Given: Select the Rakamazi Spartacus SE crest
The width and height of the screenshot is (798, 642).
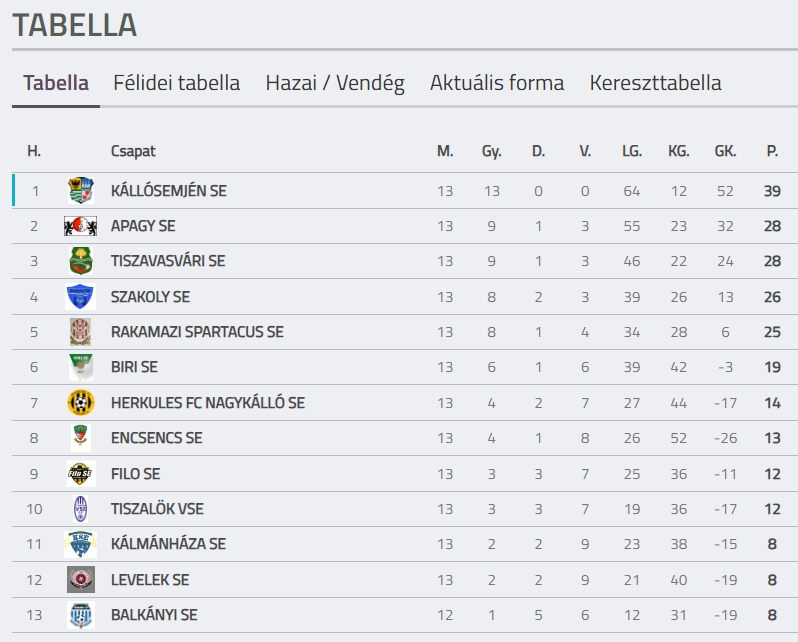Looking at the screenshot, I should coord(80,332).
